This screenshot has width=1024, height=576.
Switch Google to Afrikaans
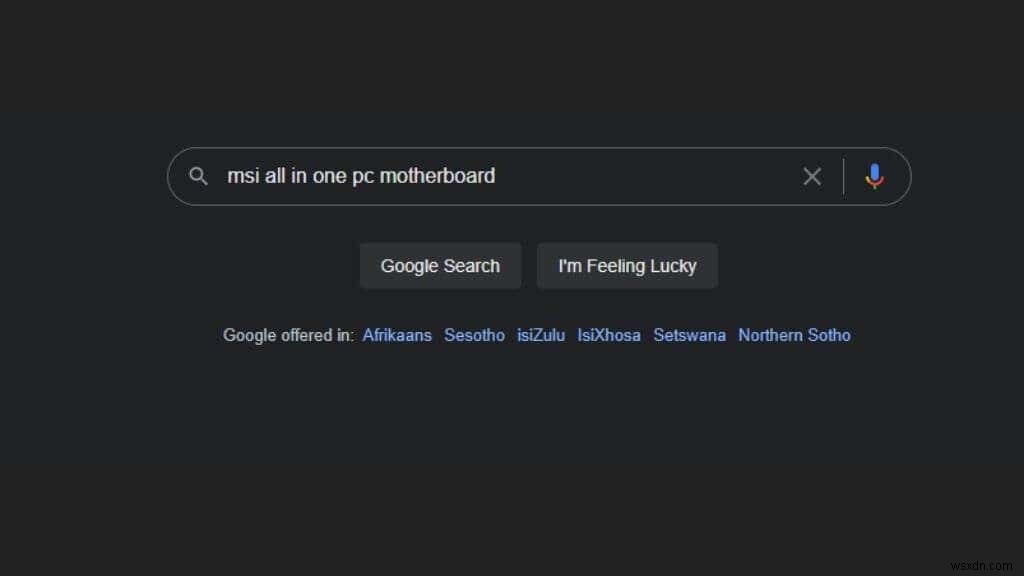click(x=397, y=335)
